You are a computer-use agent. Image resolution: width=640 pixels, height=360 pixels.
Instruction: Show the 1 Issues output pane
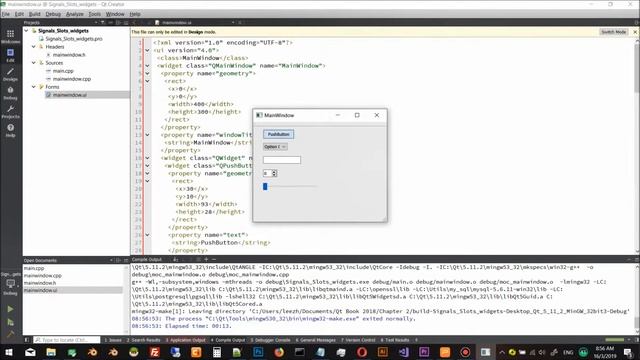[113, 340]
